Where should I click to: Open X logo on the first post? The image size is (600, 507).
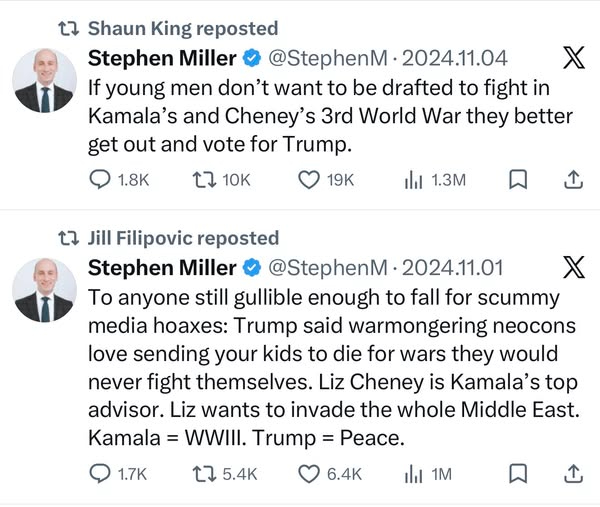[x=573, y=58]
